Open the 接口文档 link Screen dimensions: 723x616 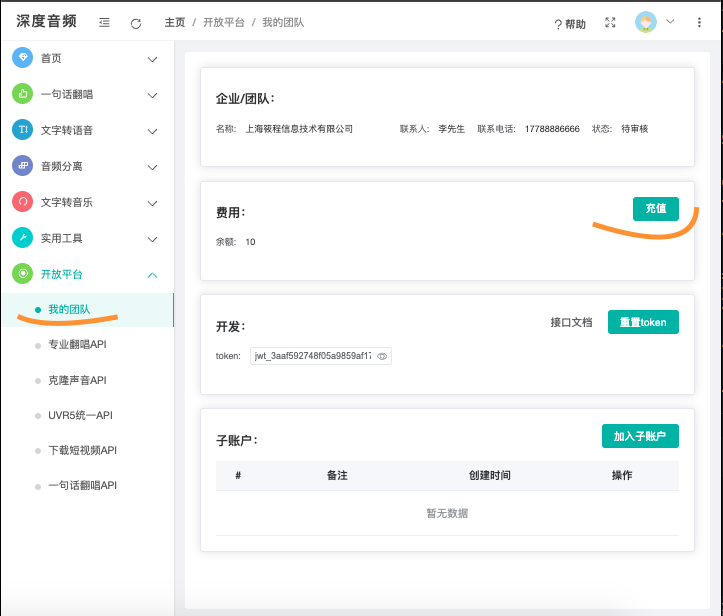point(571,322)
